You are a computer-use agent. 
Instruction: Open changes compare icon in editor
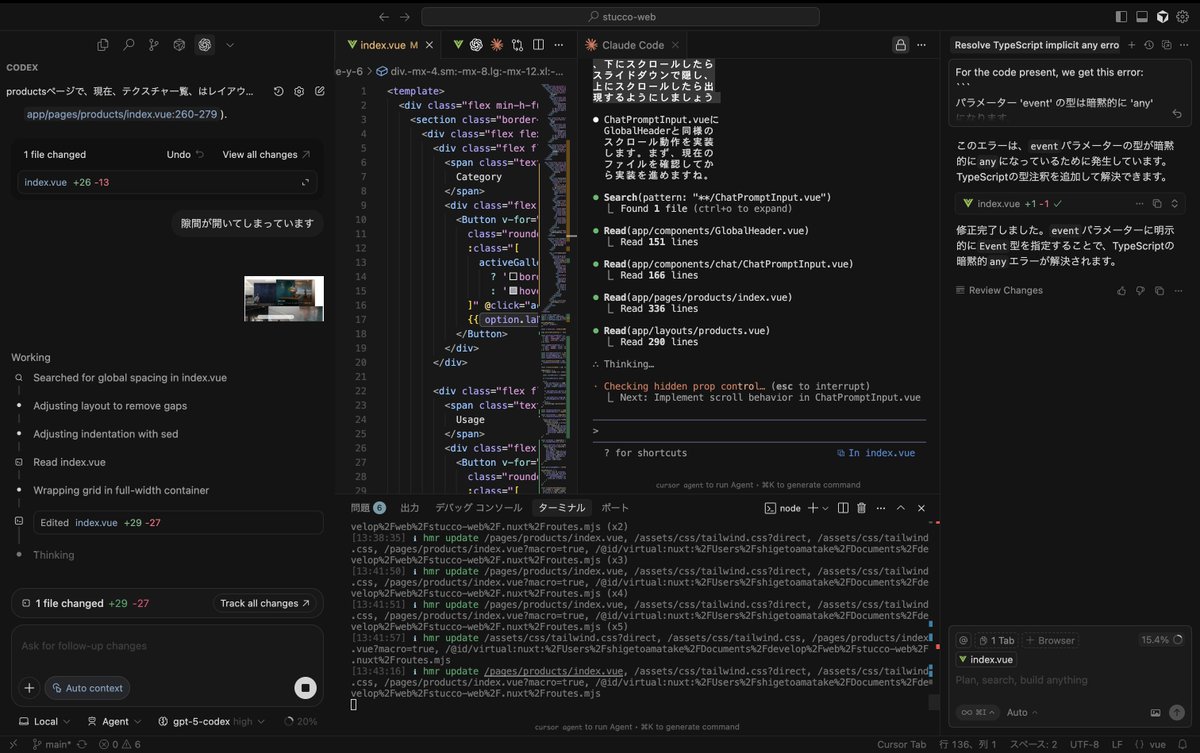517,45
